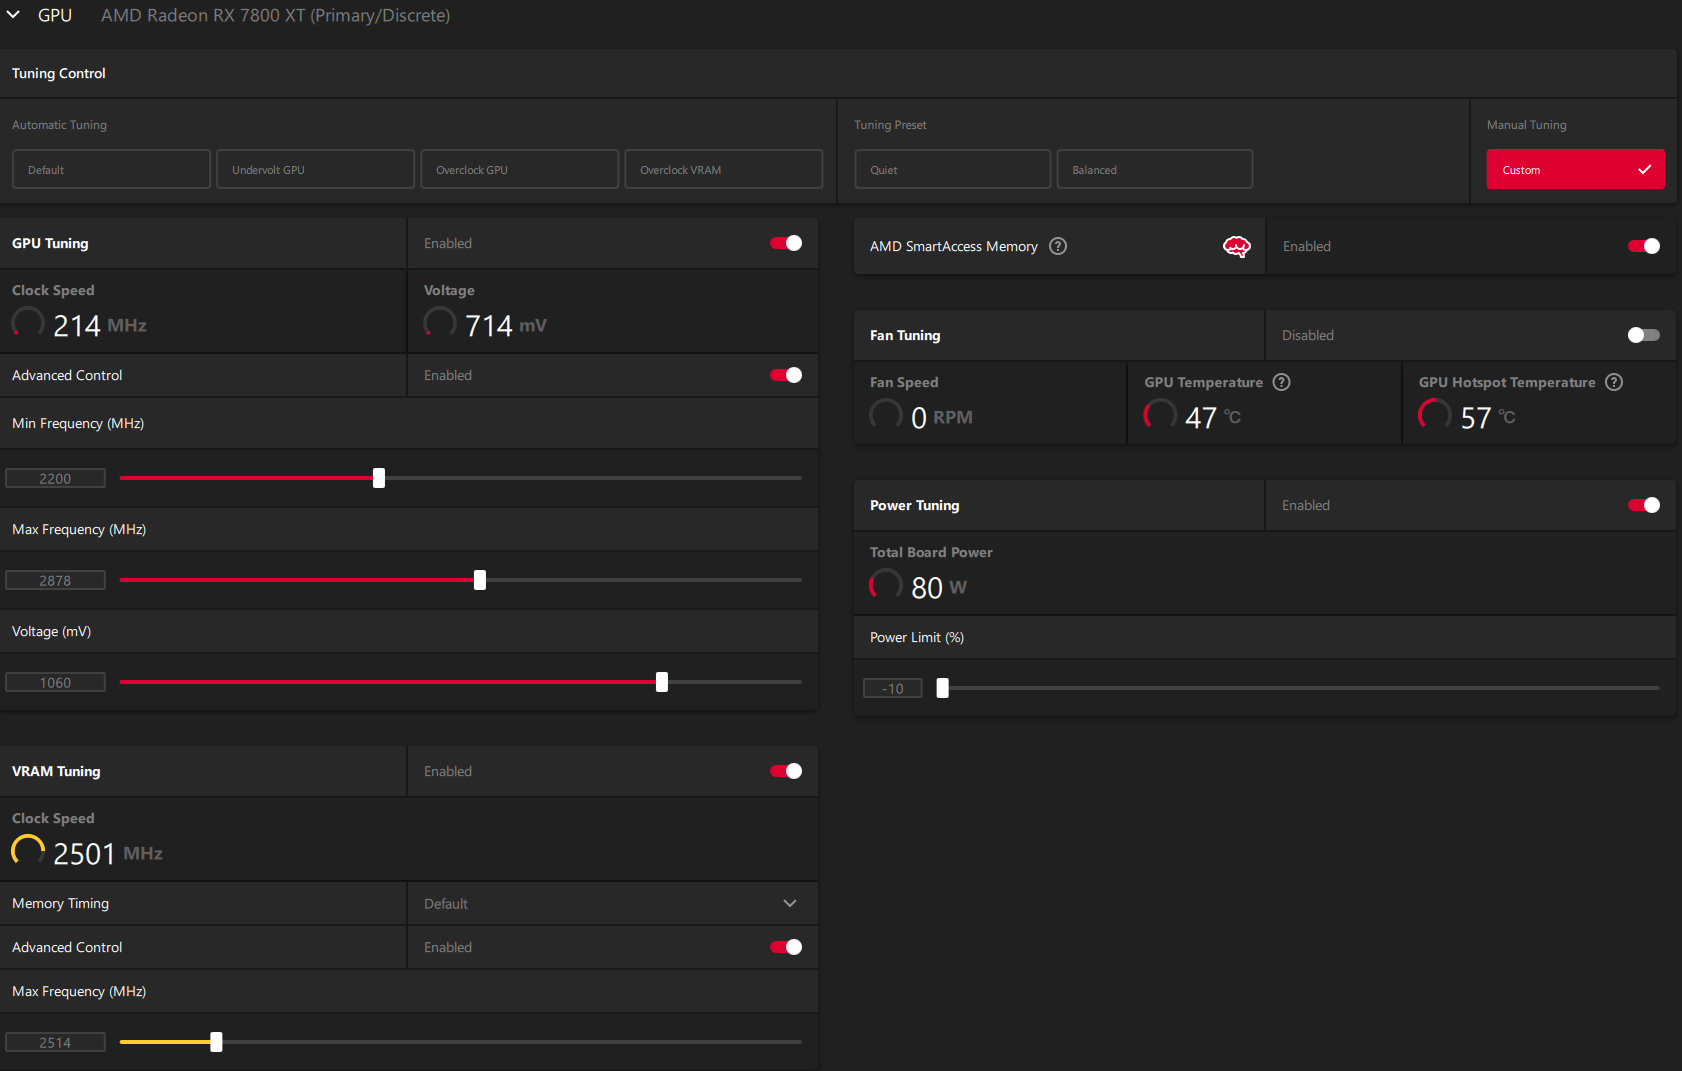Click the '214 MHz' clock speed reading
1682x1071 pixels.
pyautogui.click(x=100, y=325)
